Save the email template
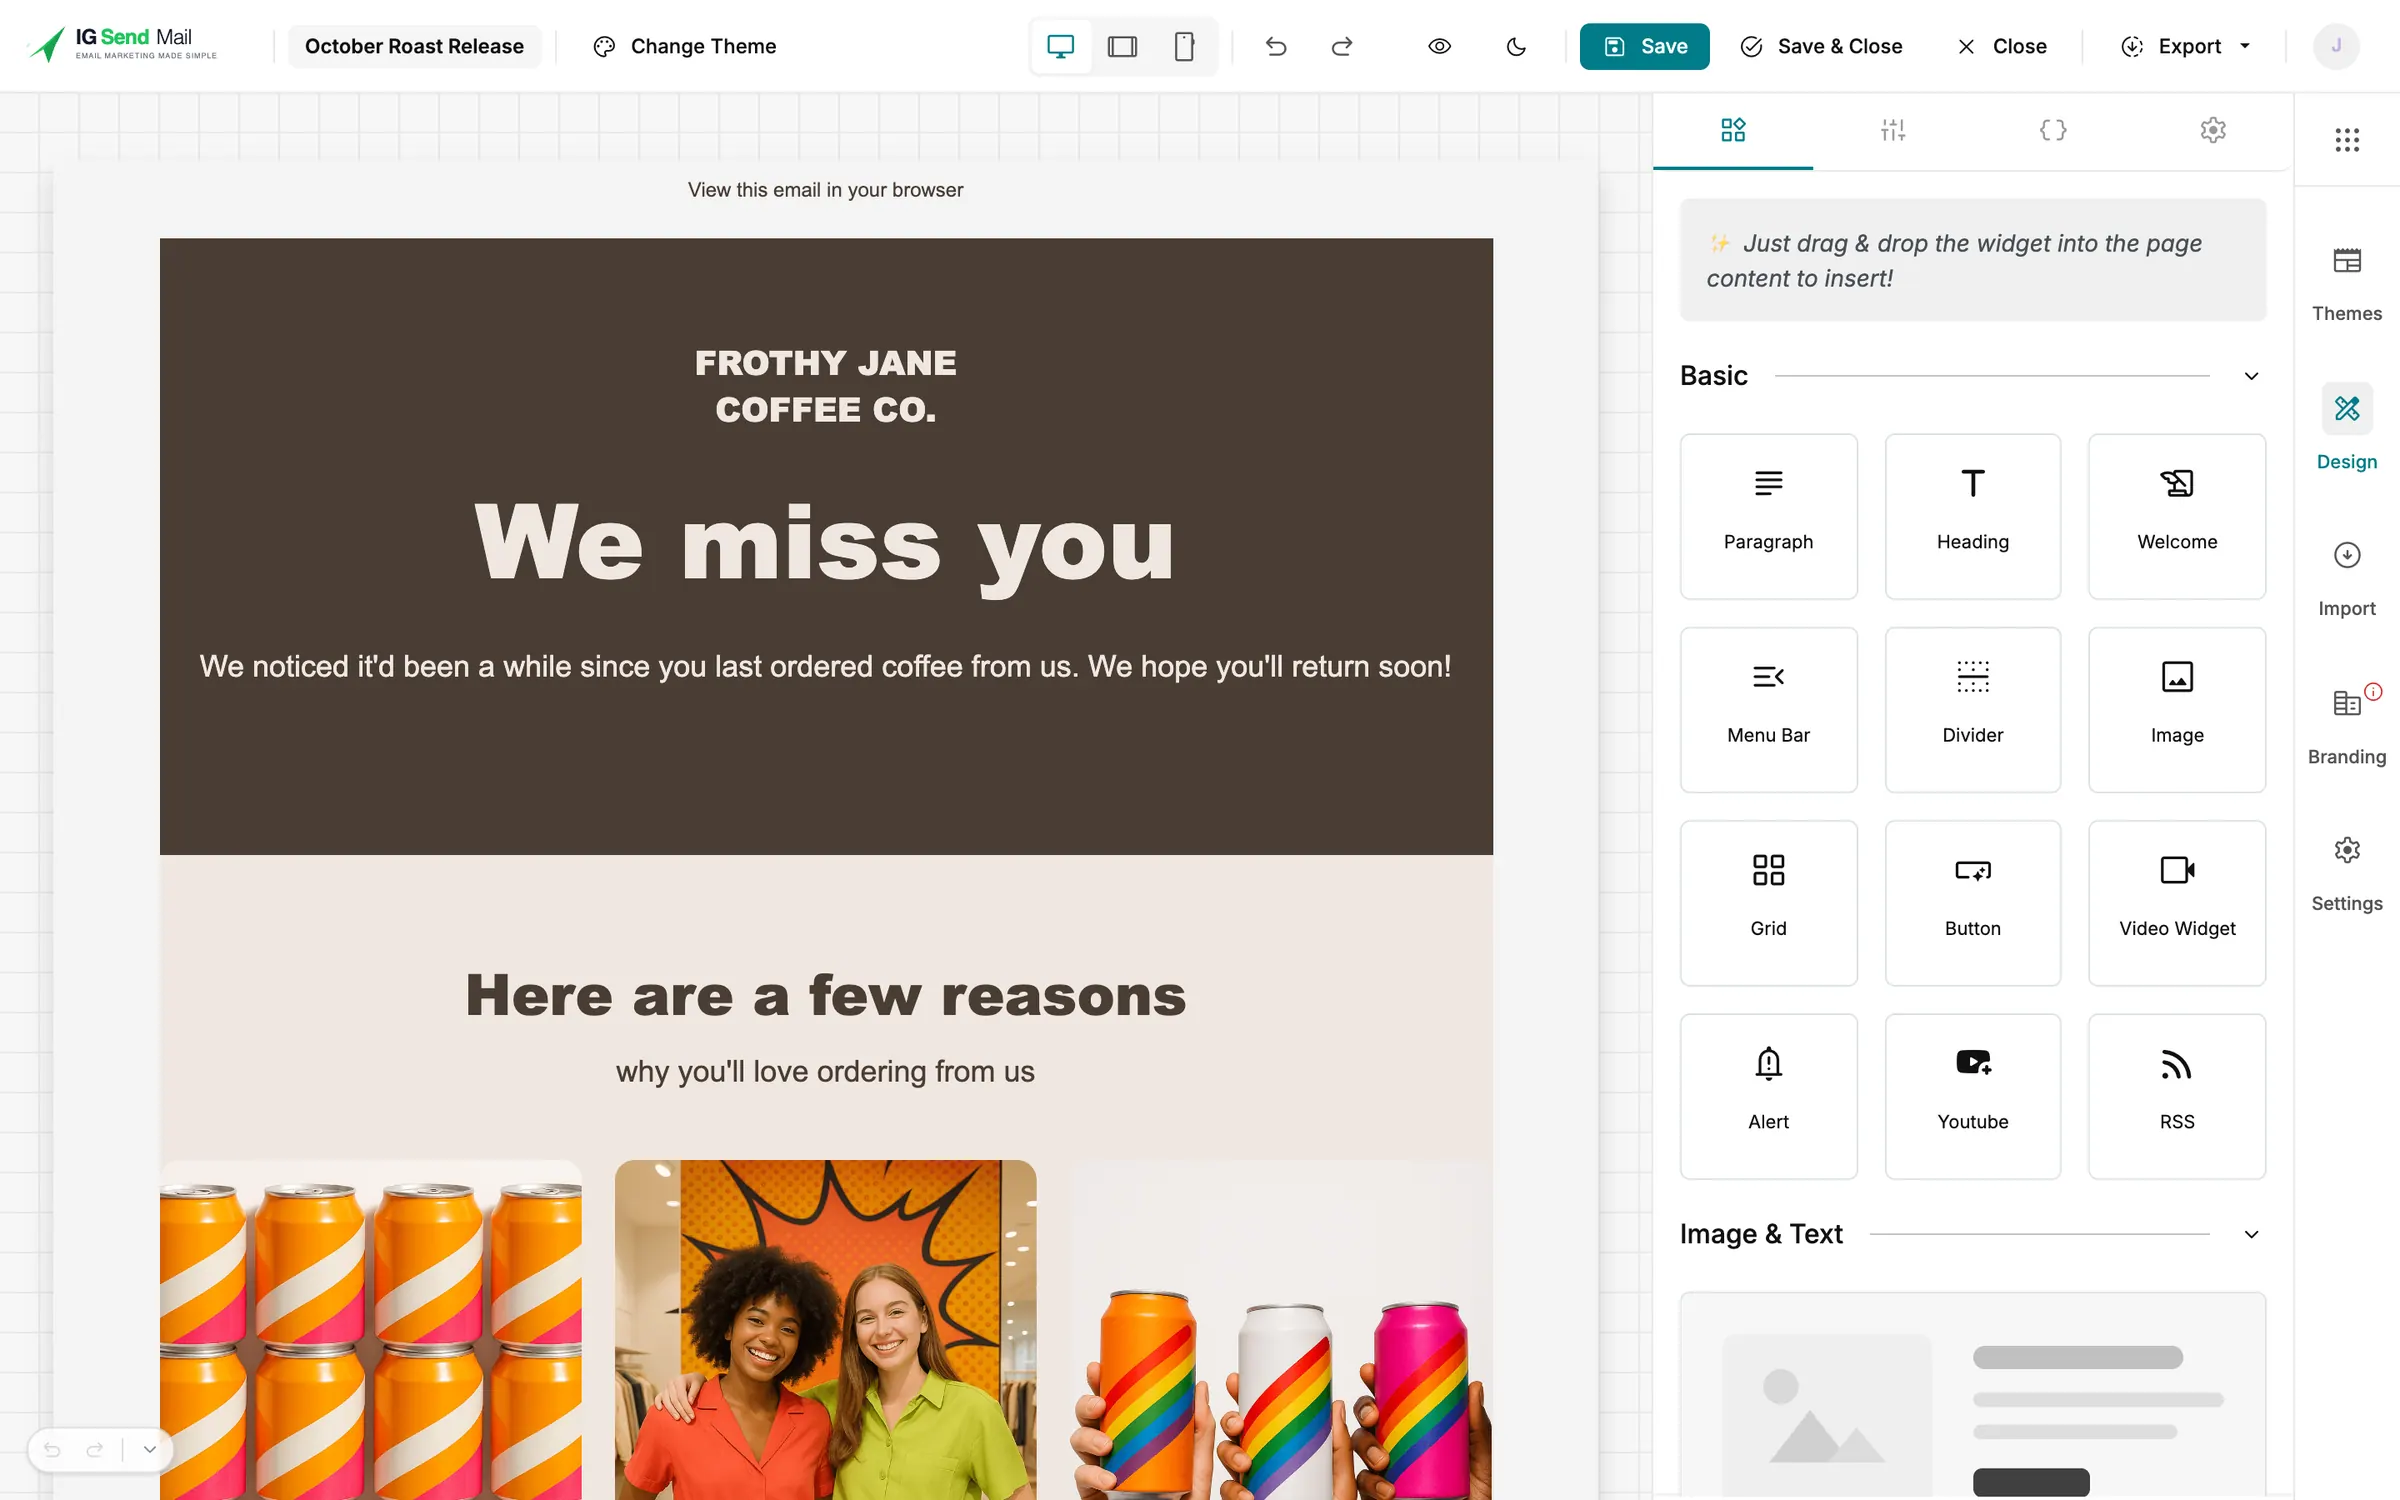This screenshot has height=1500, width=2400. pyautogui.click(x=1644, y=46)
